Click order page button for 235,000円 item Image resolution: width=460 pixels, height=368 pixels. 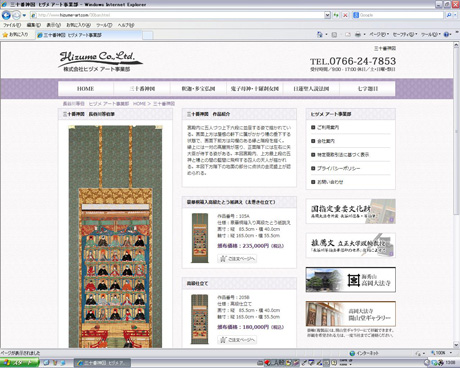[x=237, y=259]
